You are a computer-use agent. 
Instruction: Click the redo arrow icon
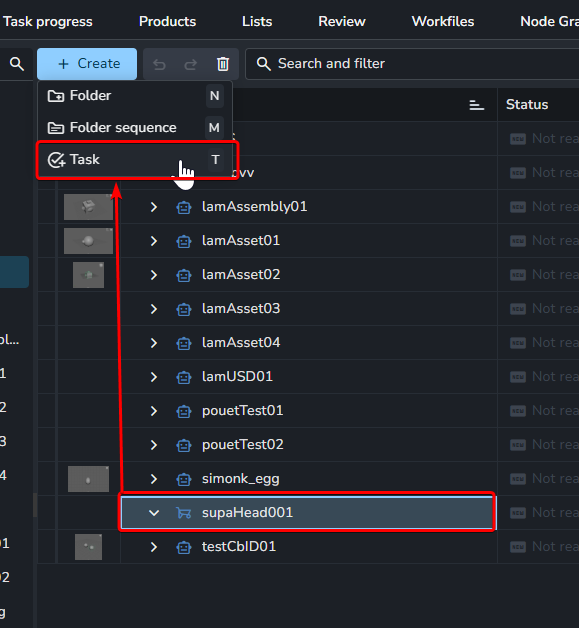coord(191,64)
